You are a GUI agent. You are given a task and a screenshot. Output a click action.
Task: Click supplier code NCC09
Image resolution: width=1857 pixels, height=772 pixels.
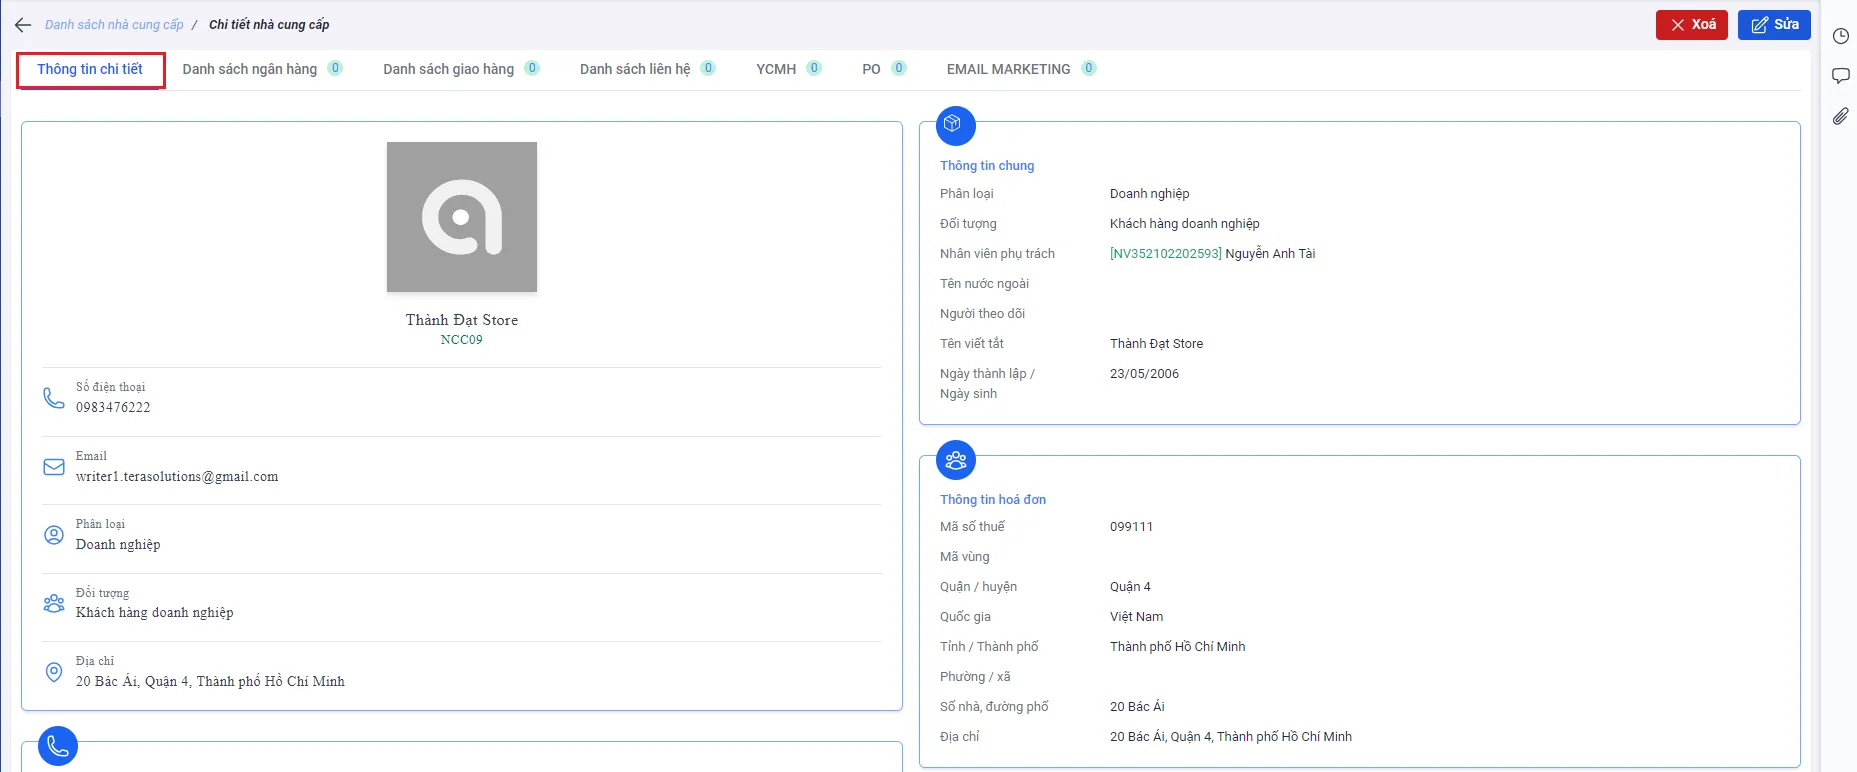click(x=462, y=340)
